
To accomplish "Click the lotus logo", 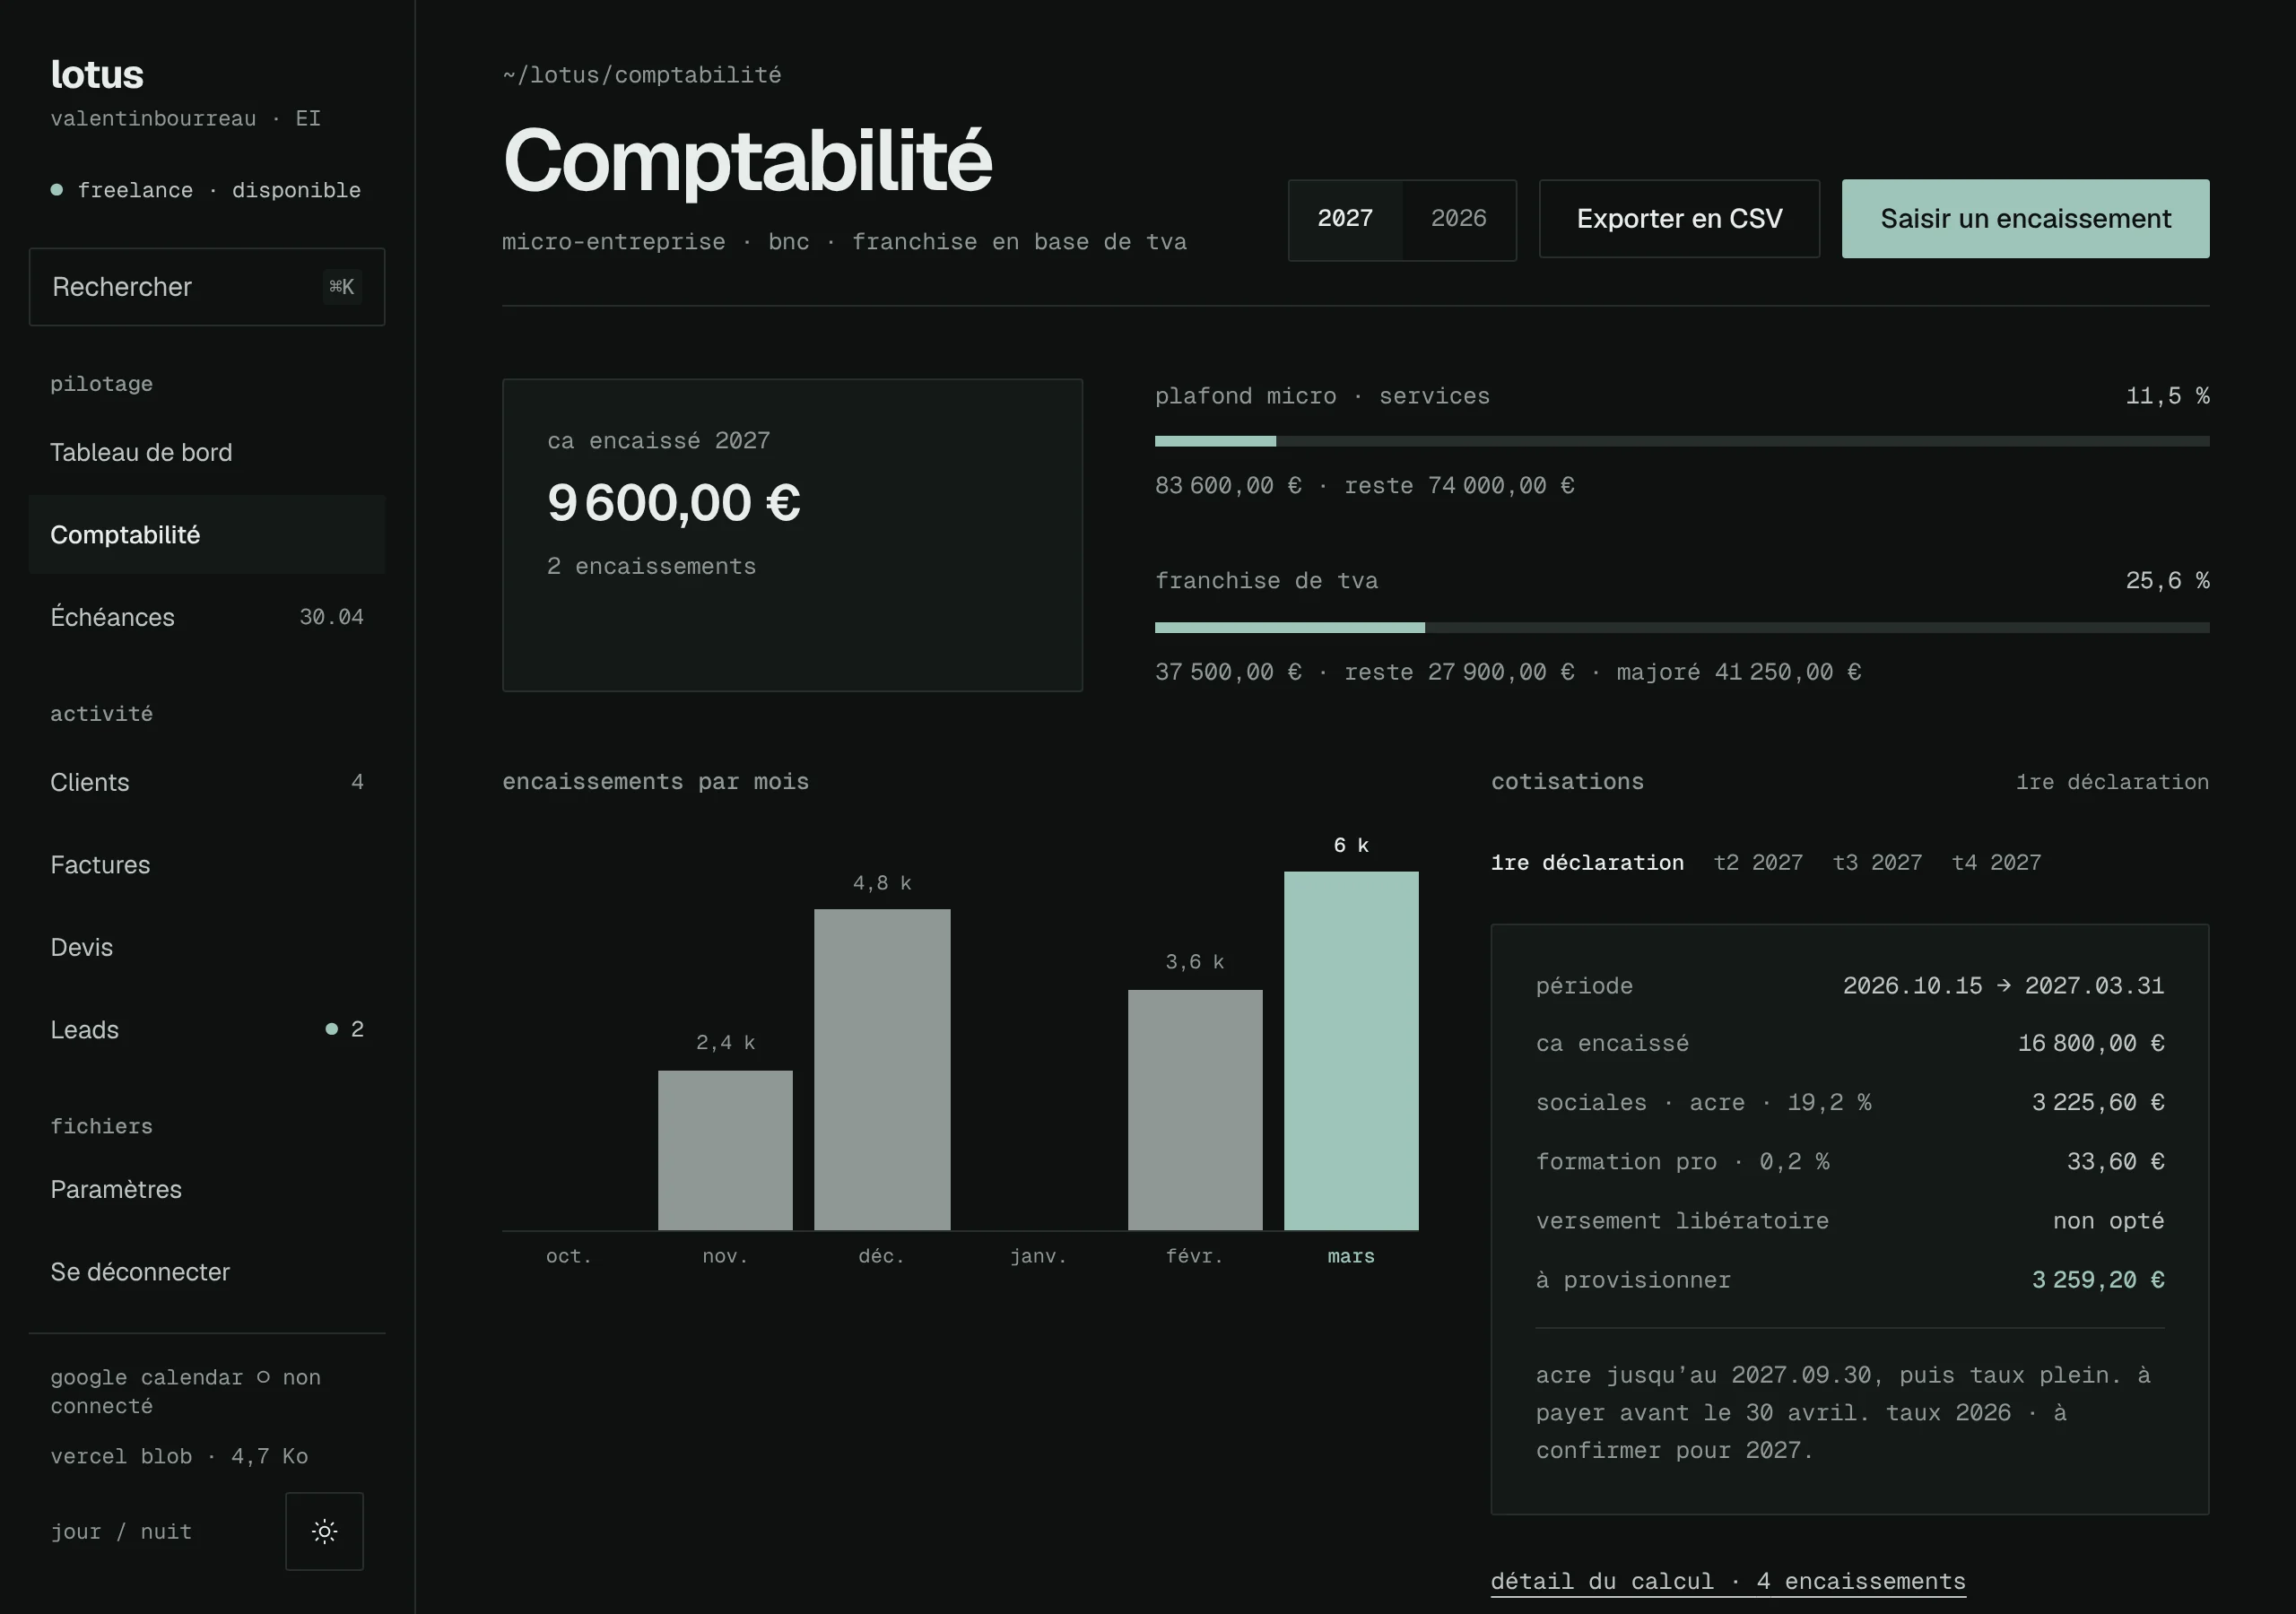I will [97, 74].
